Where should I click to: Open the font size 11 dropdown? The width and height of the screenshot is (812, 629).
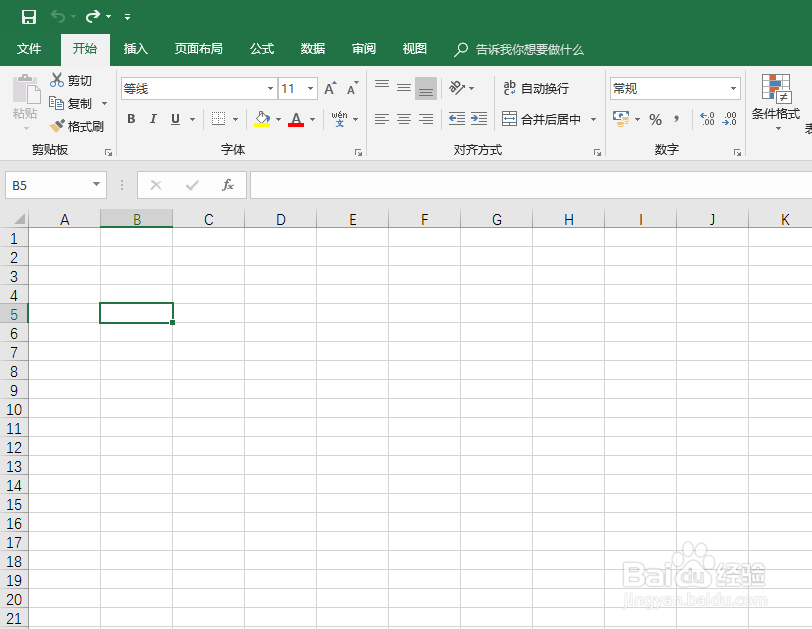(310, 89)
